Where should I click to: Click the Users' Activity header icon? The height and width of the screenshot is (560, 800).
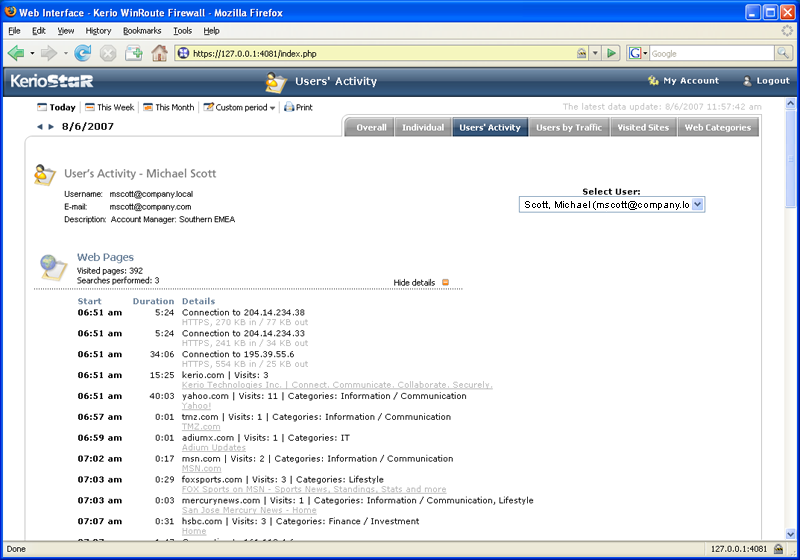[276, 82]
